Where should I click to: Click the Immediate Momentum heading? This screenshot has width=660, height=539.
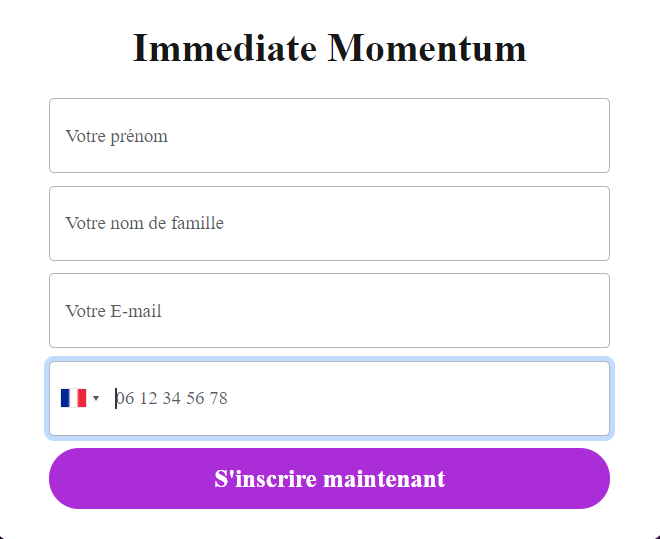[x=329, y=48]
